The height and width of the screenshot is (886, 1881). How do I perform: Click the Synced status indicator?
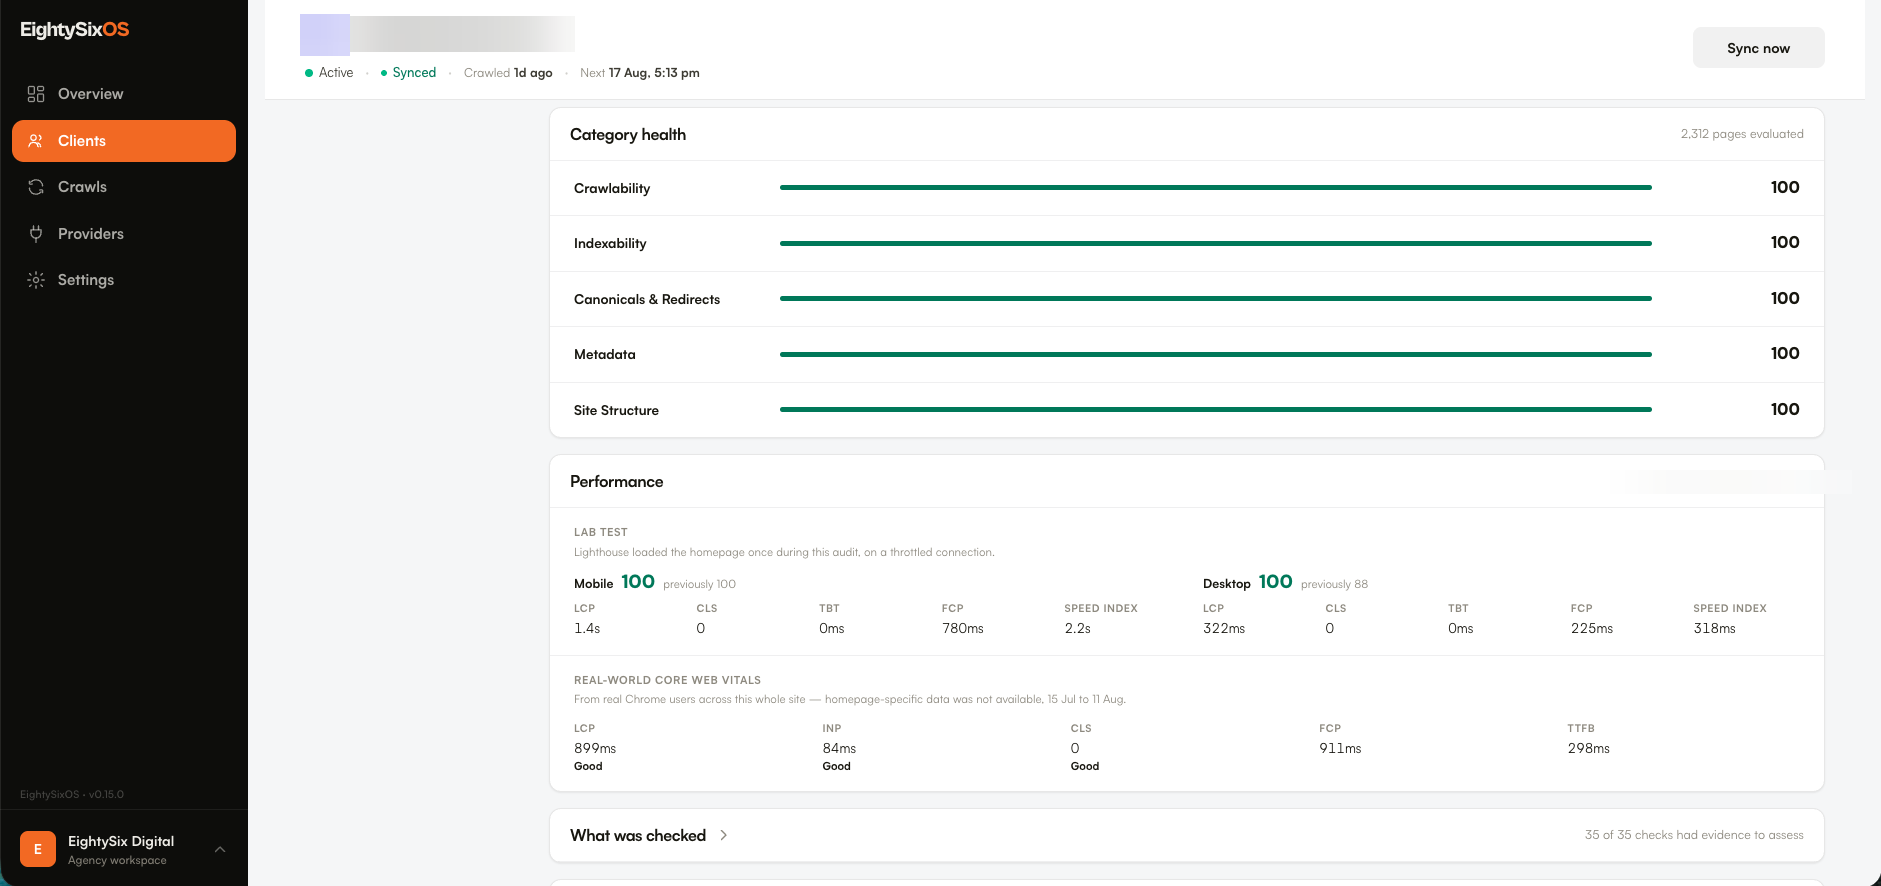tap(408, 73)
